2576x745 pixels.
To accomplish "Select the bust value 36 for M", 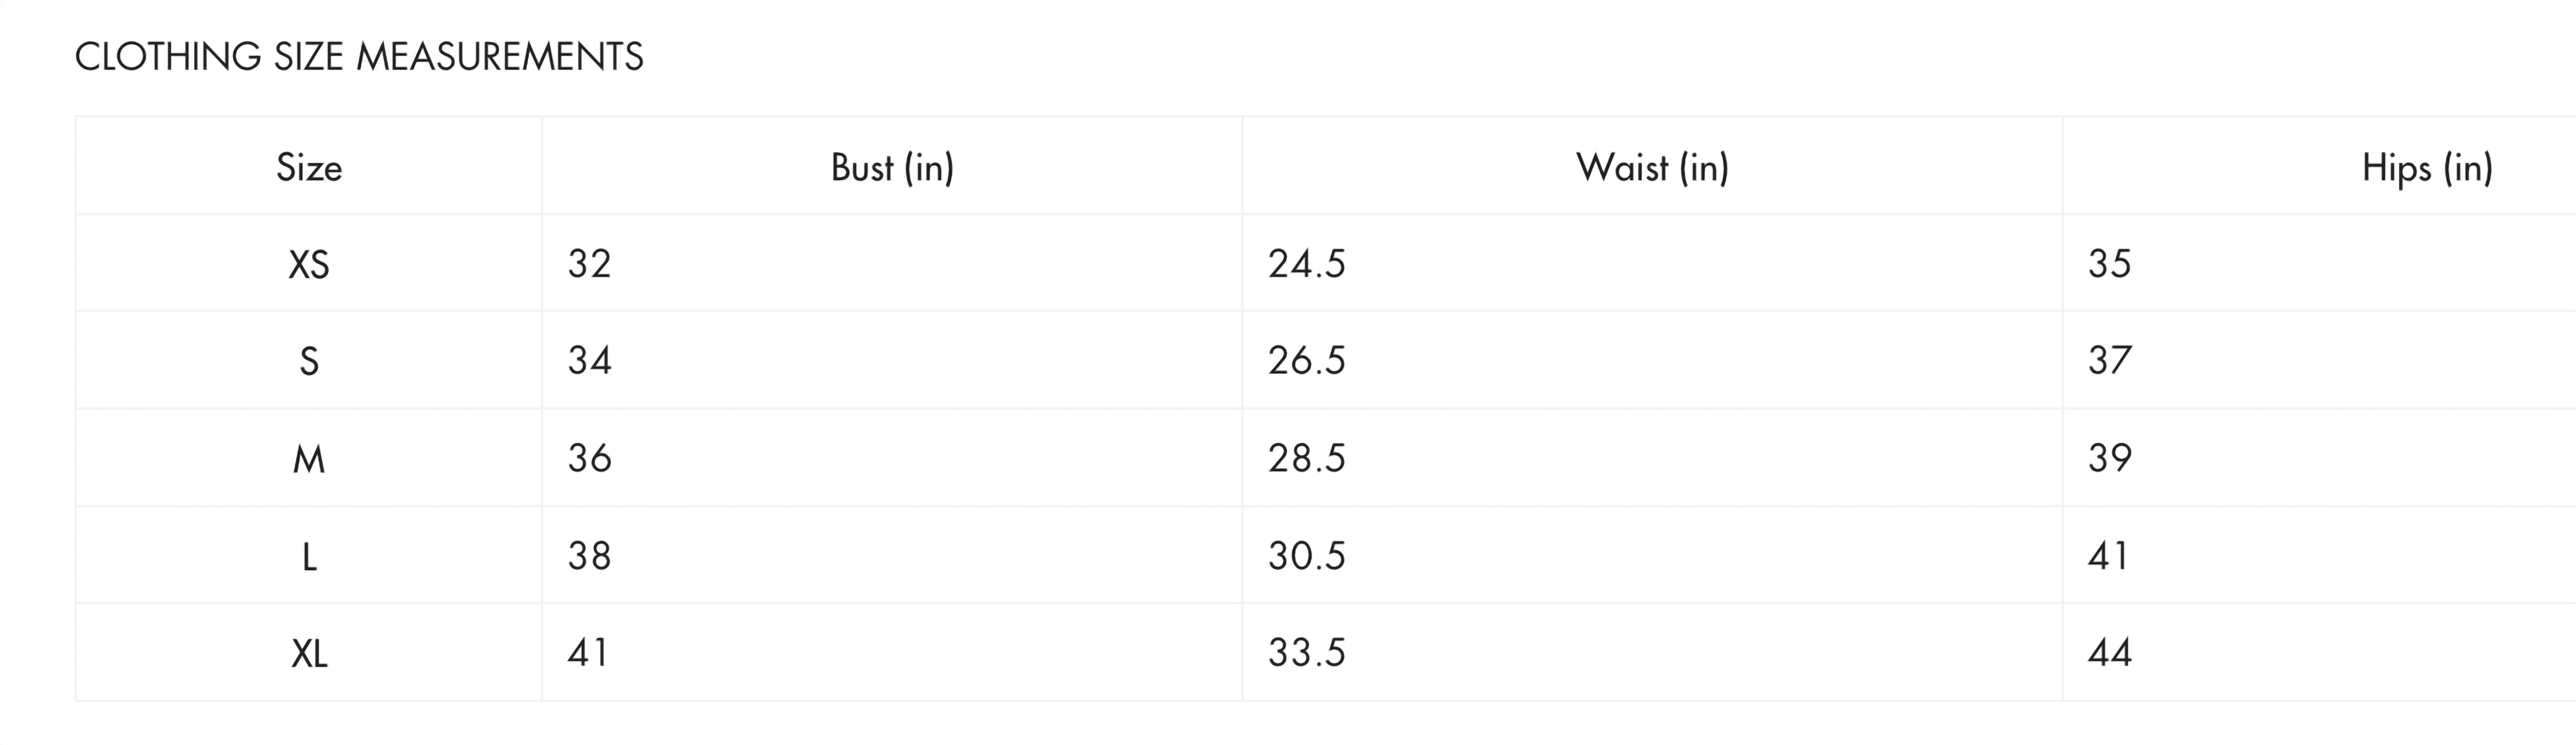I will (589, 458).
